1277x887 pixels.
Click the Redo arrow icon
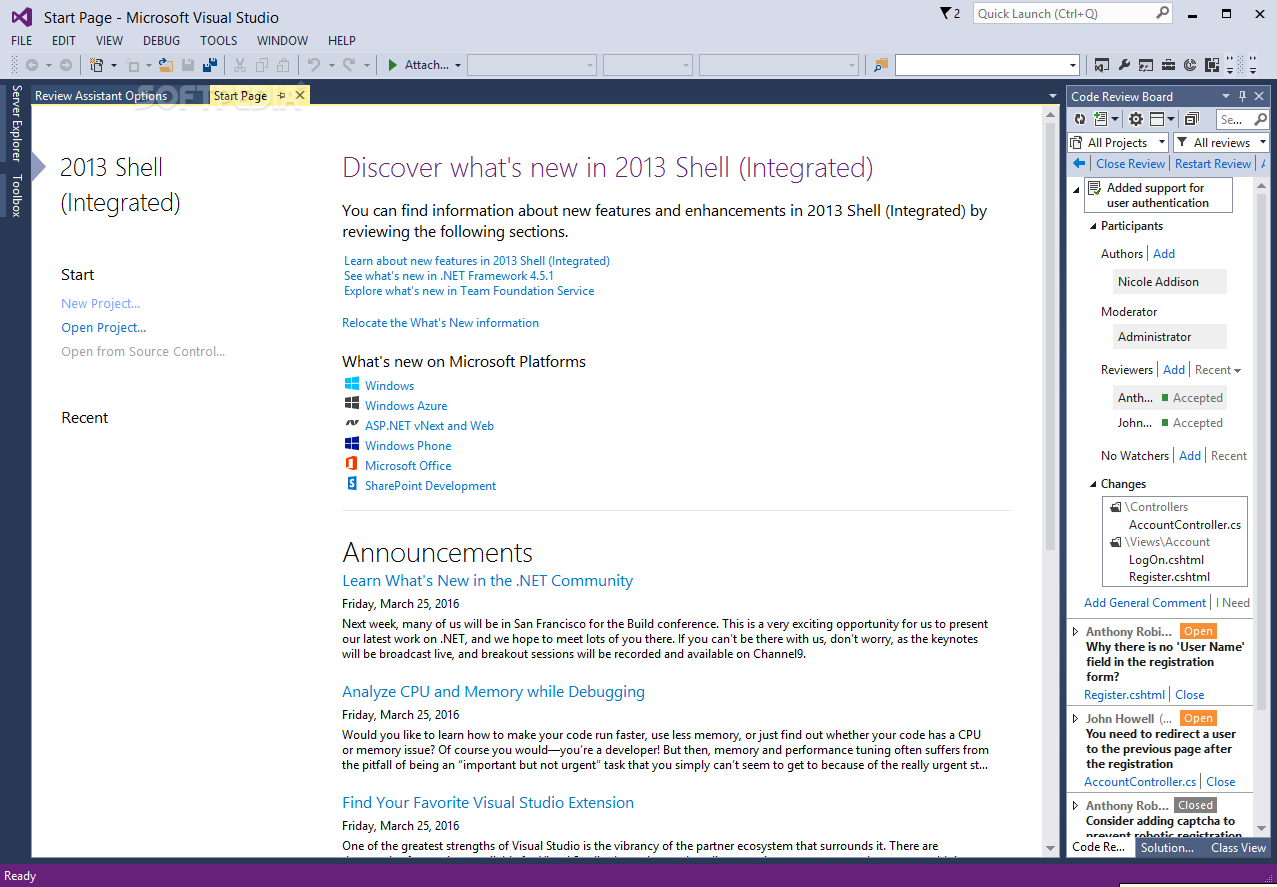[x=349, y=65]
